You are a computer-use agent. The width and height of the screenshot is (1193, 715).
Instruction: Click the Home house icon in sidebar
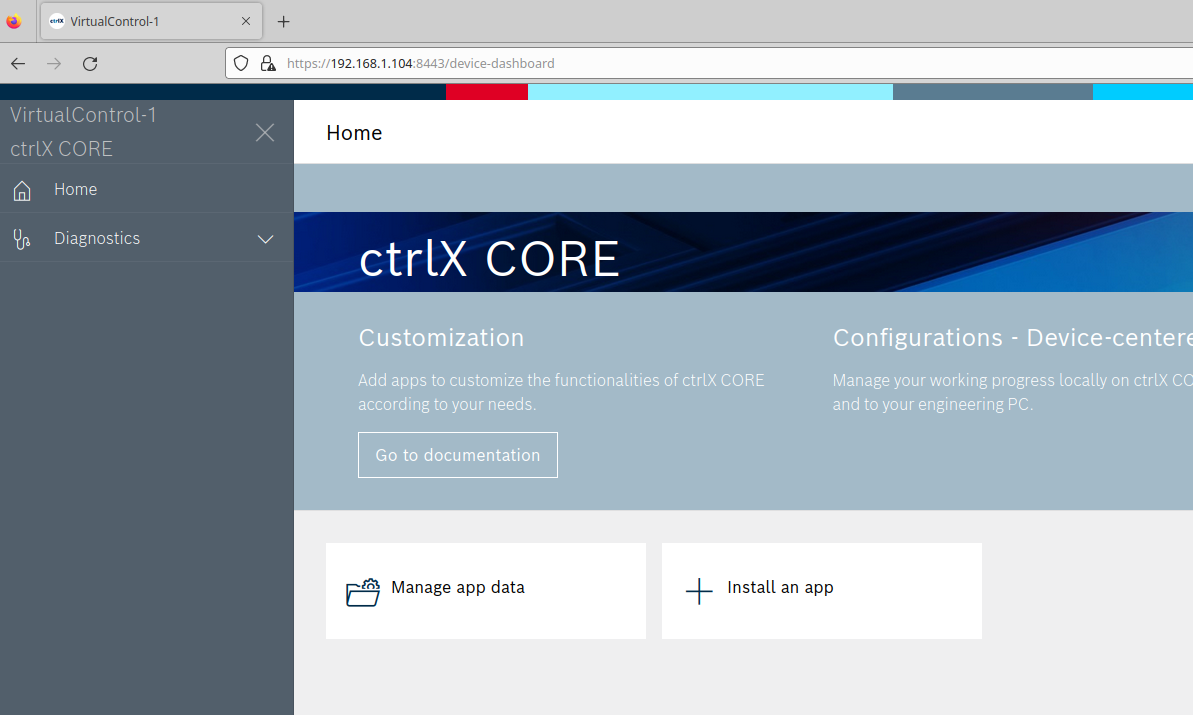22,190
